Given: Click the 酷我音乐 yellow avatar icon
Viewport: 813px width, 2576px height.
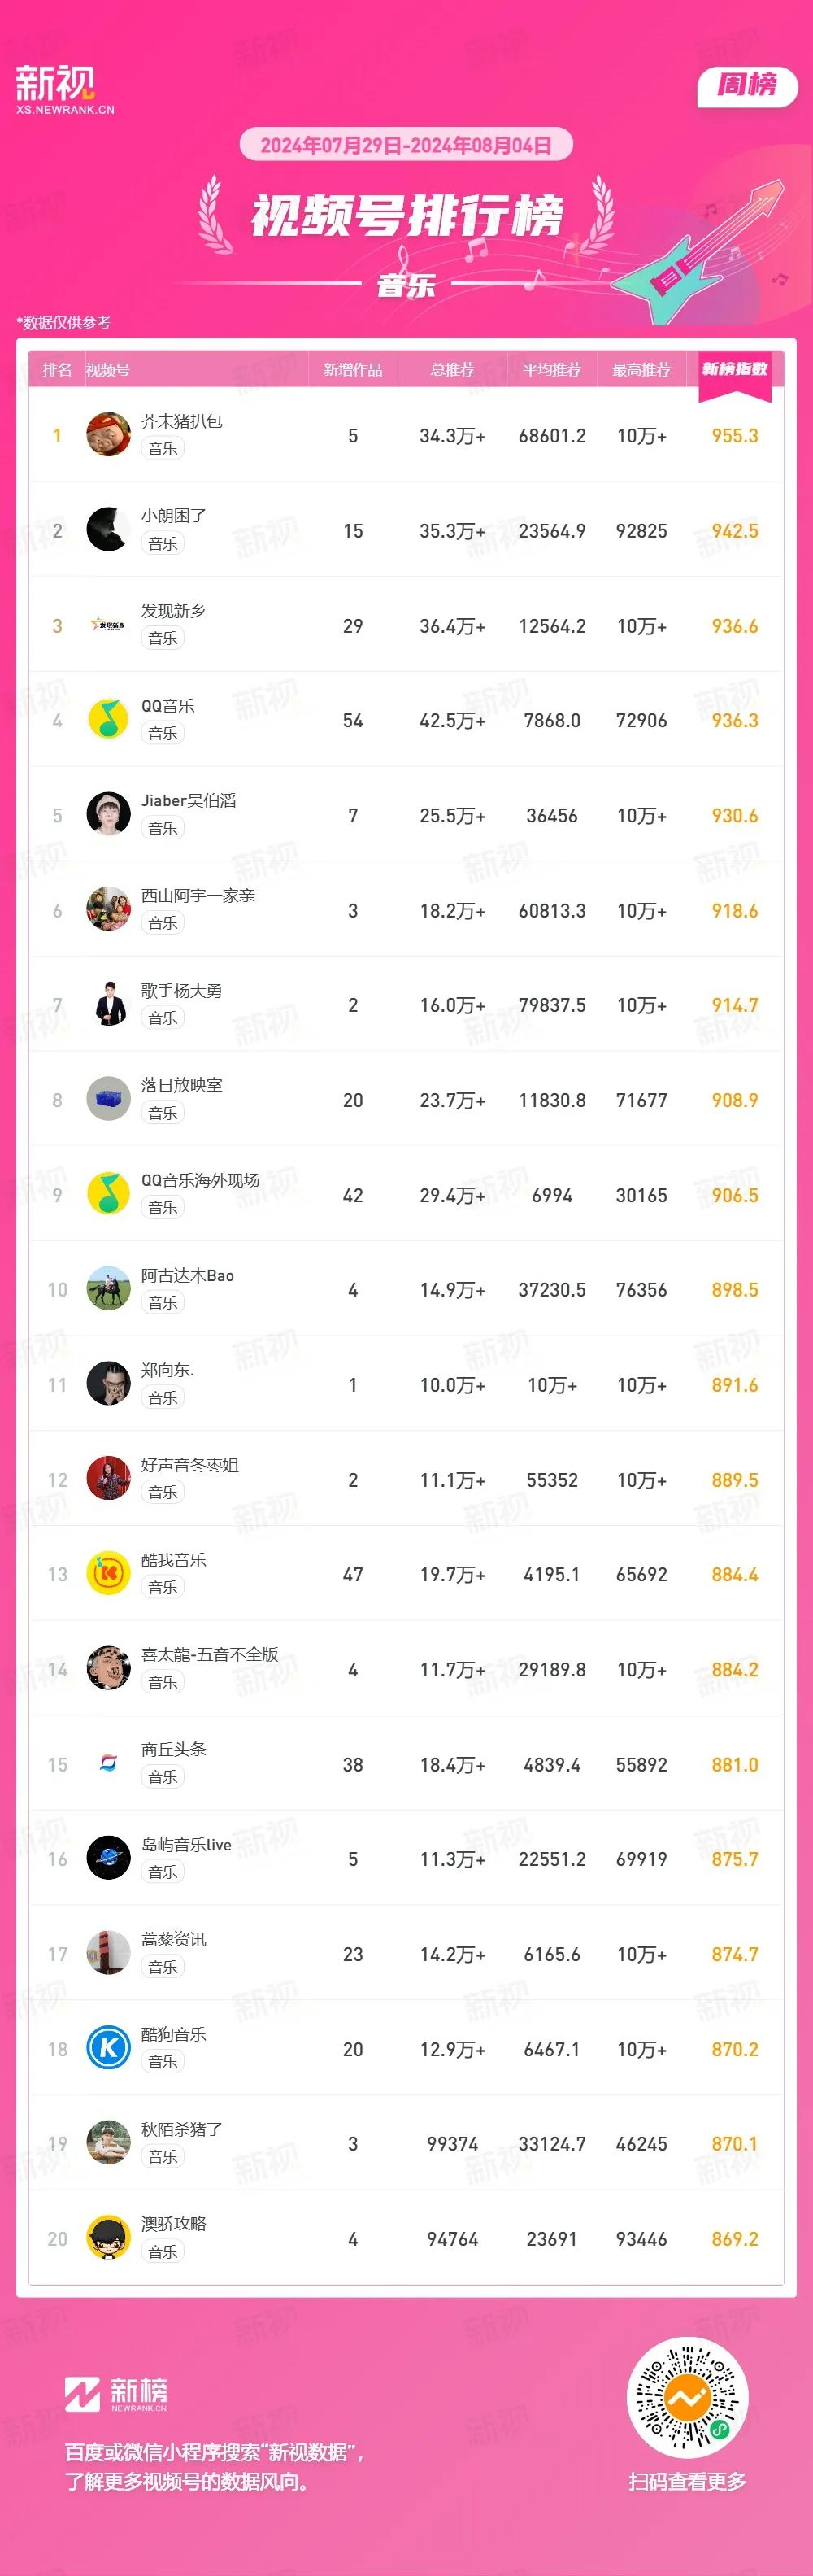Looking at the screenshot, I should click(x=108, y=1574).
